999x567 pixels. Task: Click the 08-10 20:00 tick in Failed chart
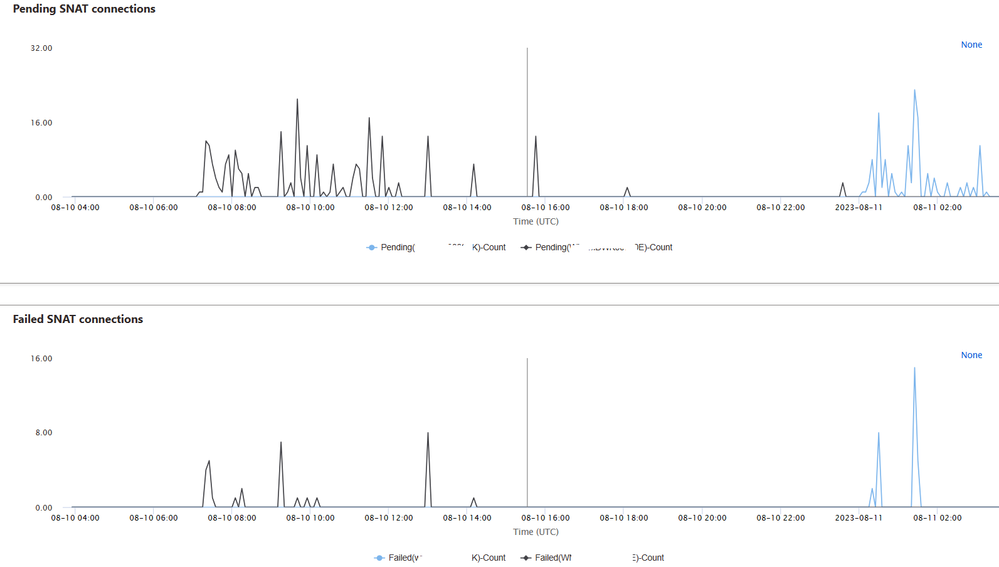(x=702, y=517)
